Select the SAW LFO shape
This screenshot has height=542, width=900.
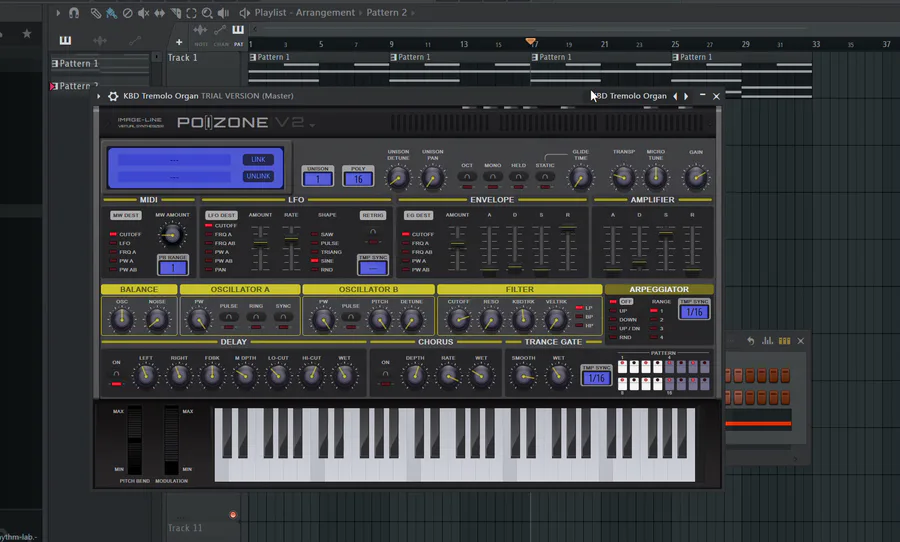(x=323, y=234)
